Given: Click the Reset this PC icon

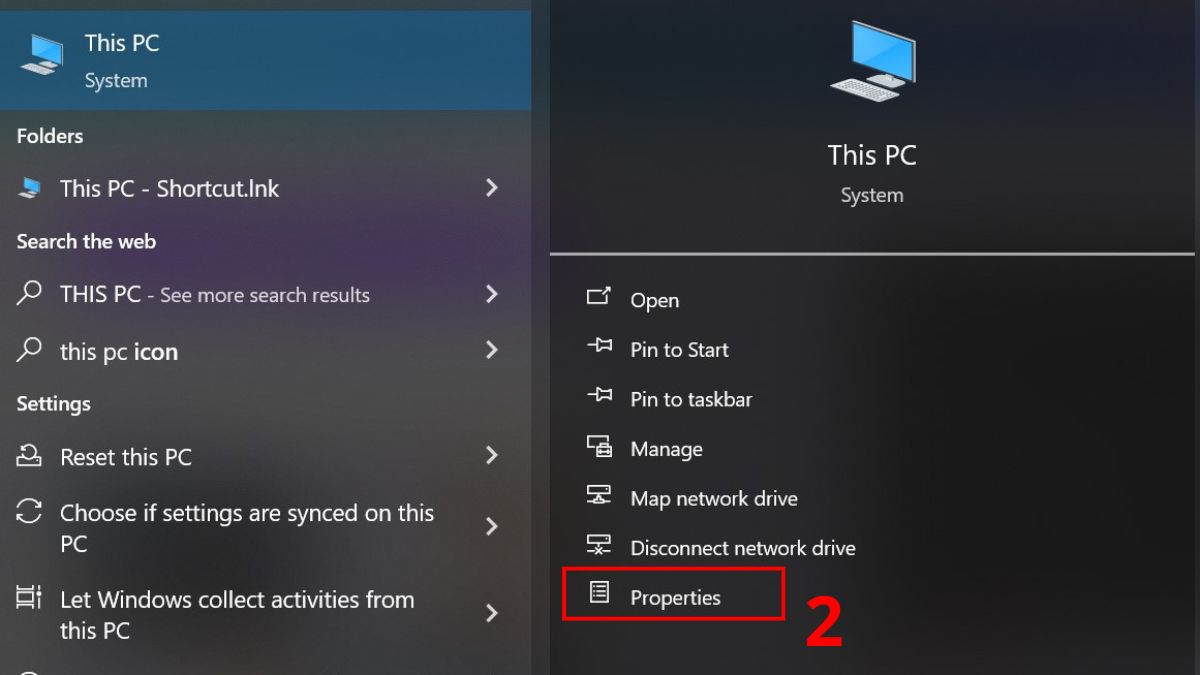Looking at the screenshot, I should [26, 456].
